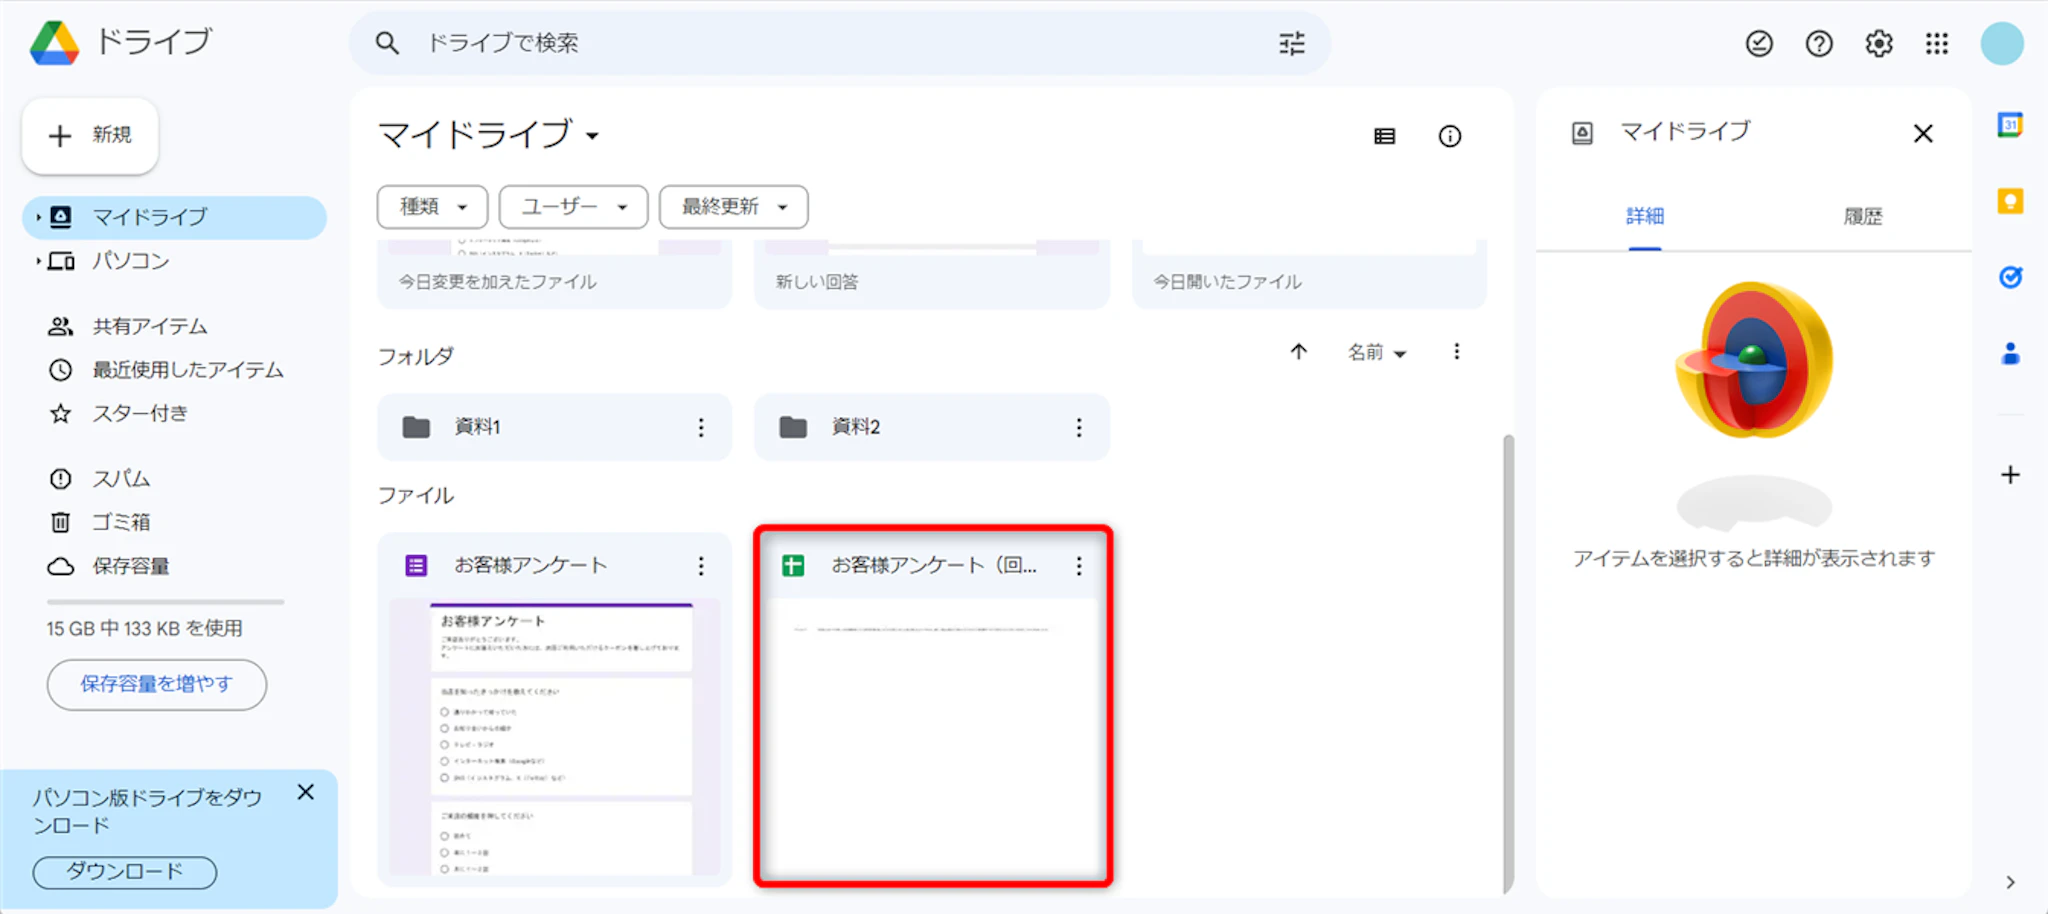Open Google Keep in side panel
This screenshot has width=2048, height=914.
(2010, 201)
